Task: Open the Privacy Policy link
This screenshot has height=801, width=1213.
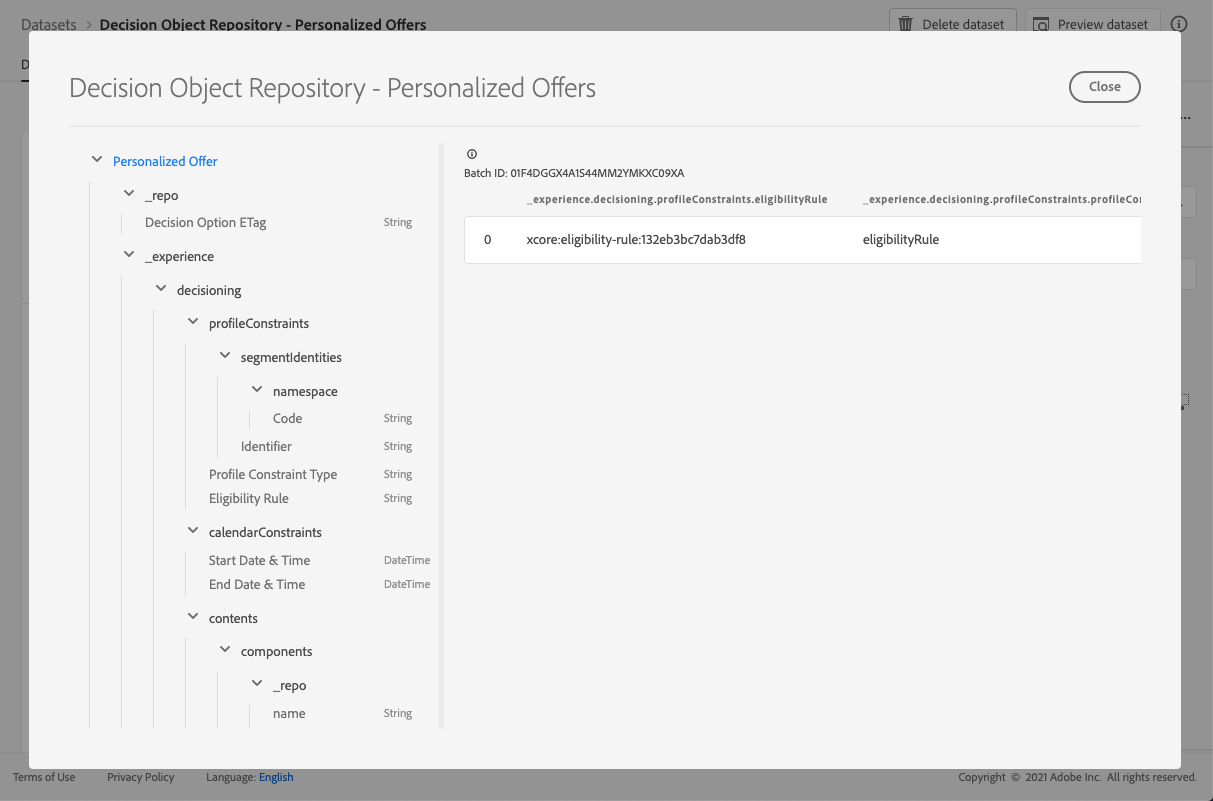Action: click(x=140, y=777)
